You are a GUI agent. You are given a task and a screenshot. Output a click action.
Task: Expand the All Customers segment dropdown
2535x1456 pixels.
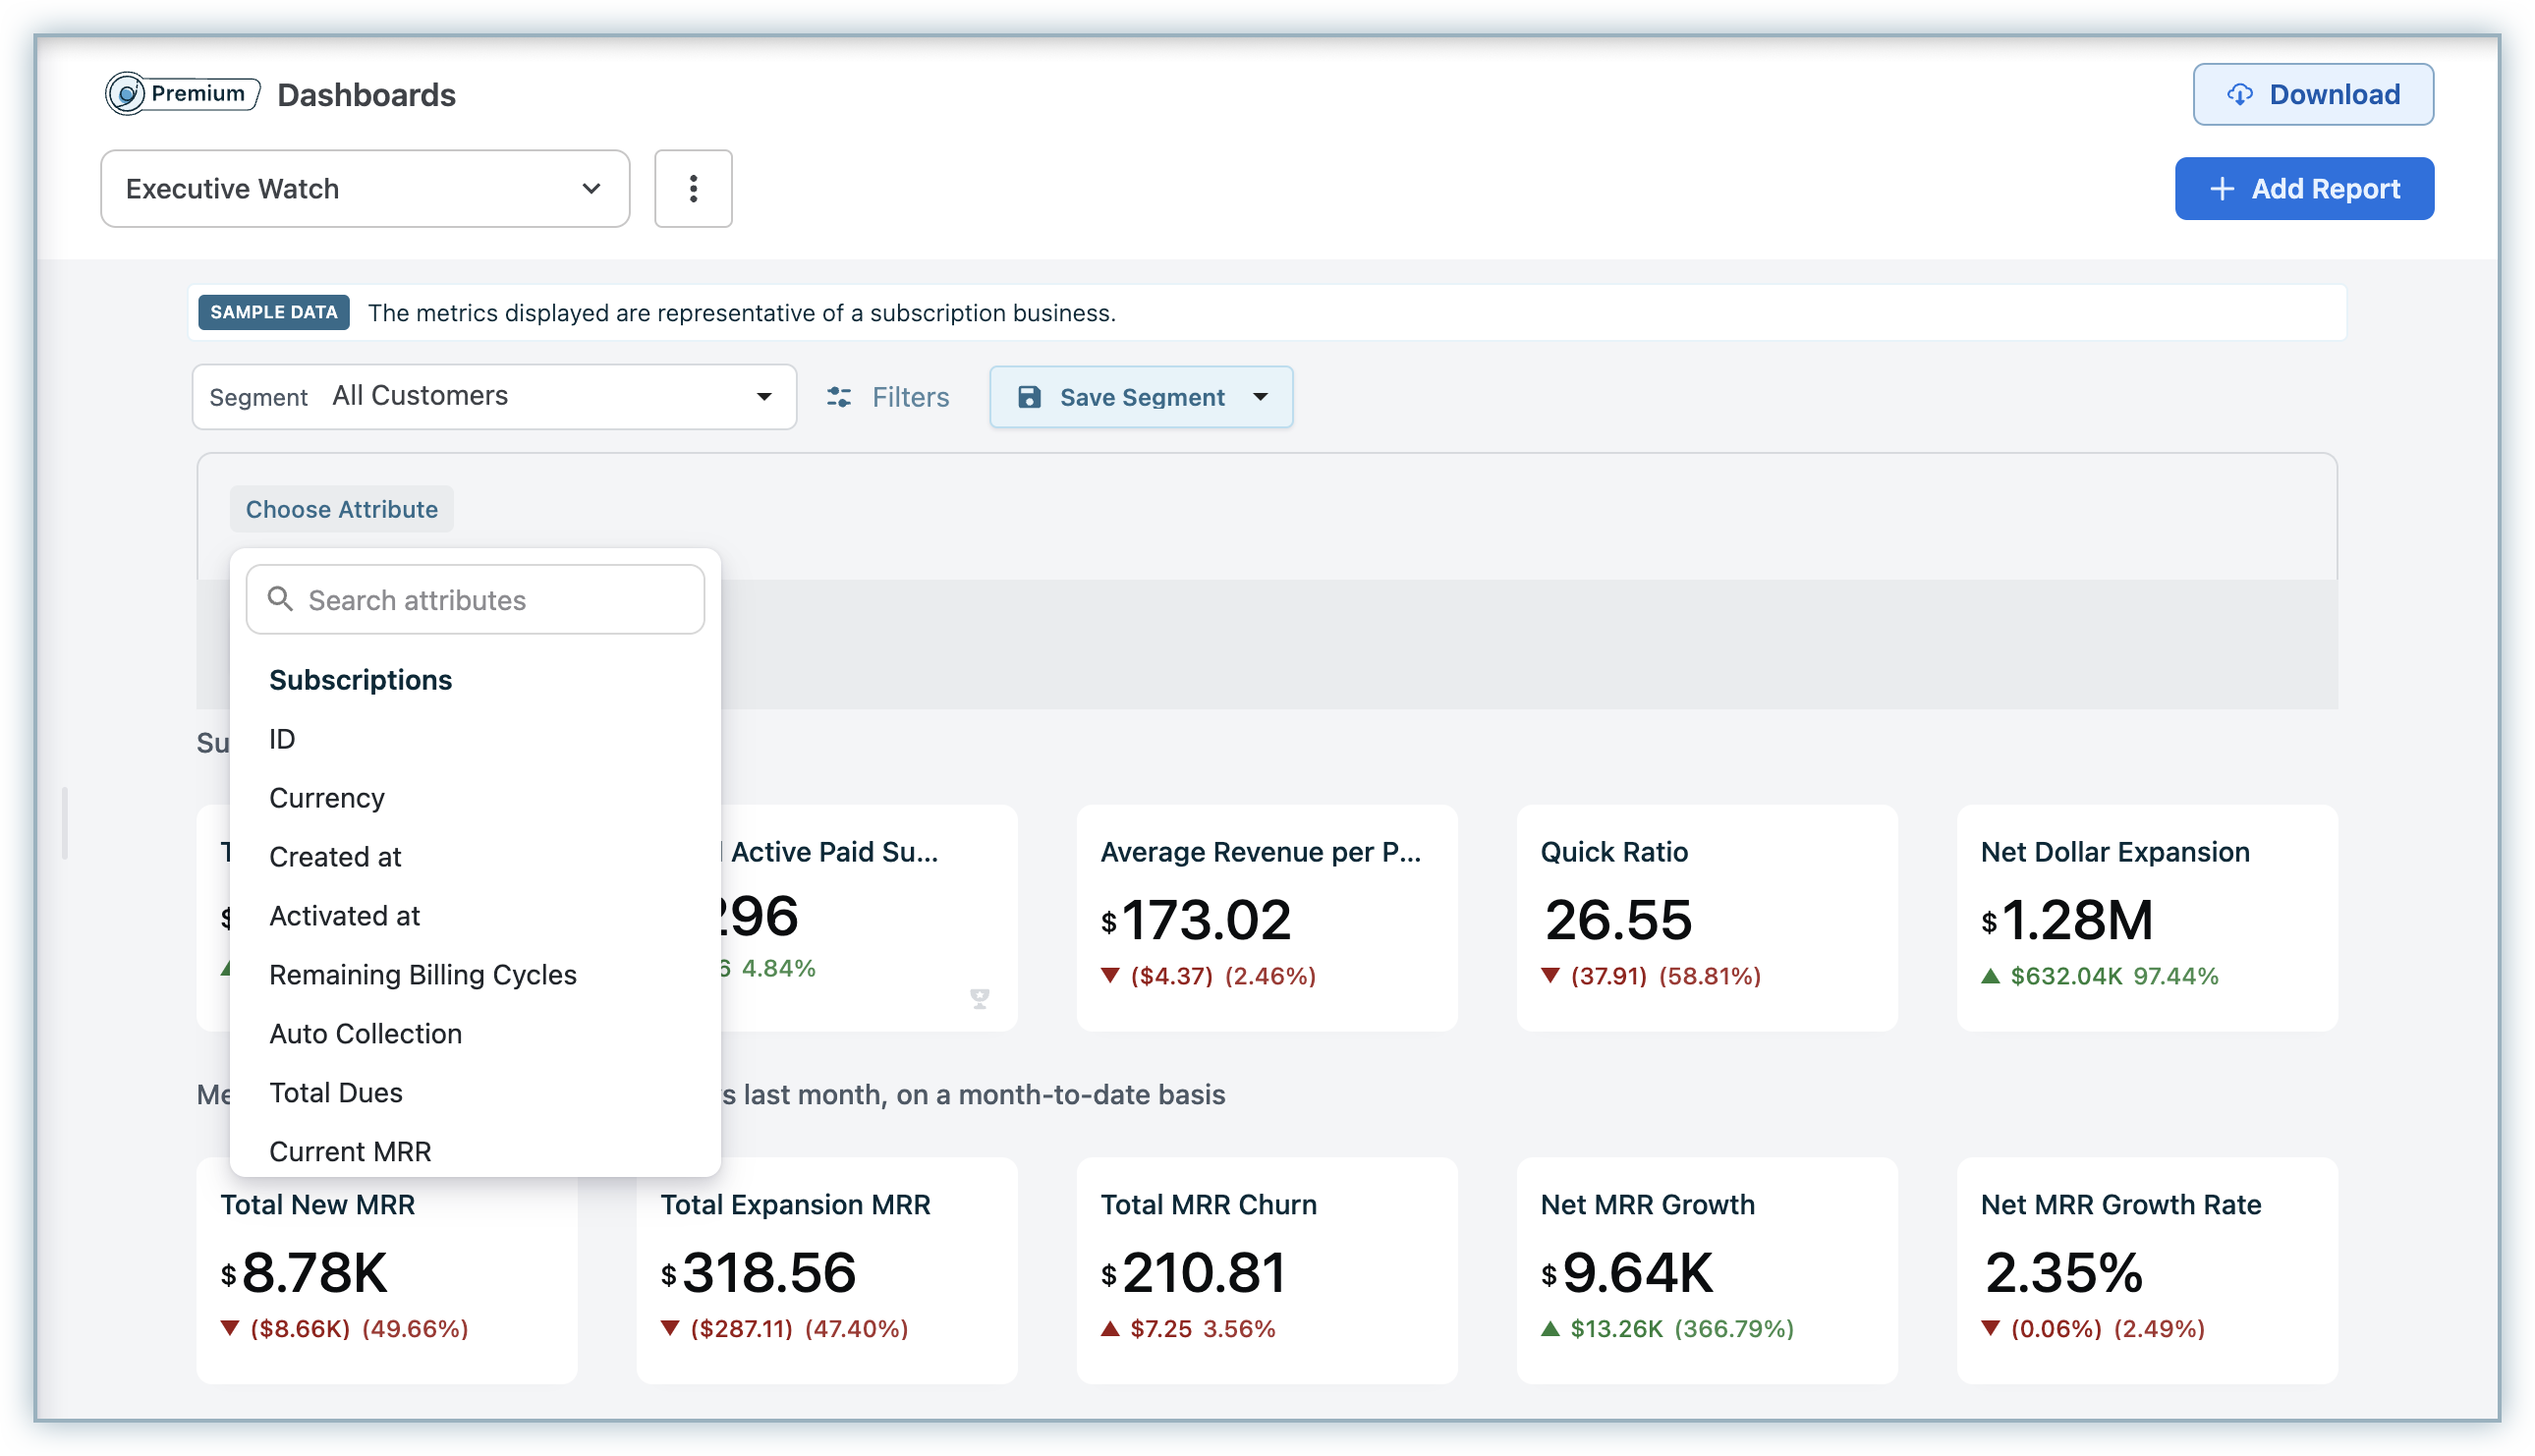pos(494,397)
